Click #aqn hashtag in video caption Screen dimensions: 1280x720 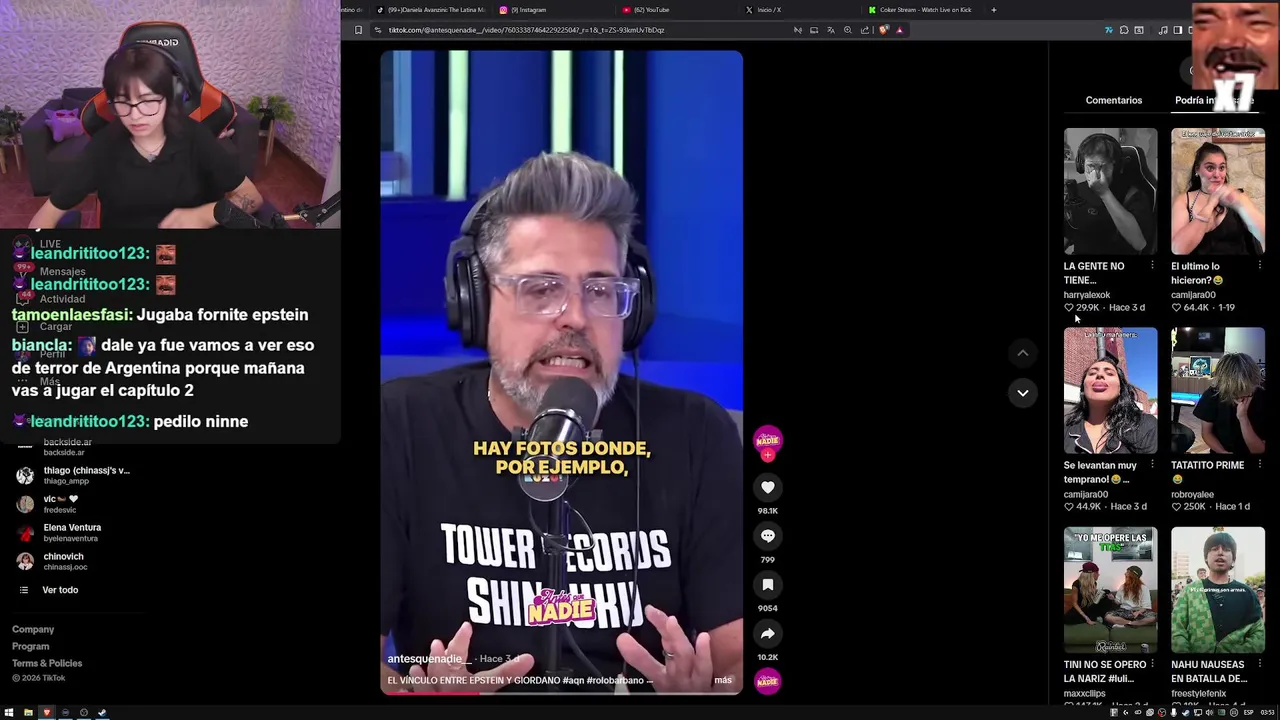pyautogui.click(x=573, y=680)
